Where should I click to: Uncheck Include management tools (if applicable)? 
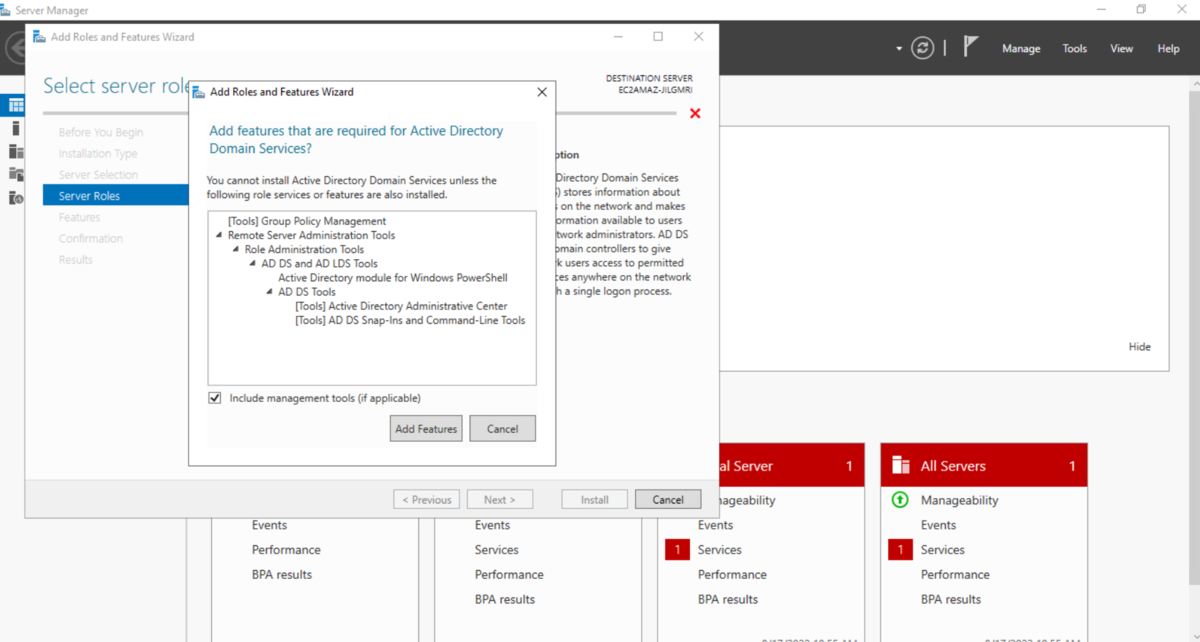pyautogui.click(x=214, y=397)
